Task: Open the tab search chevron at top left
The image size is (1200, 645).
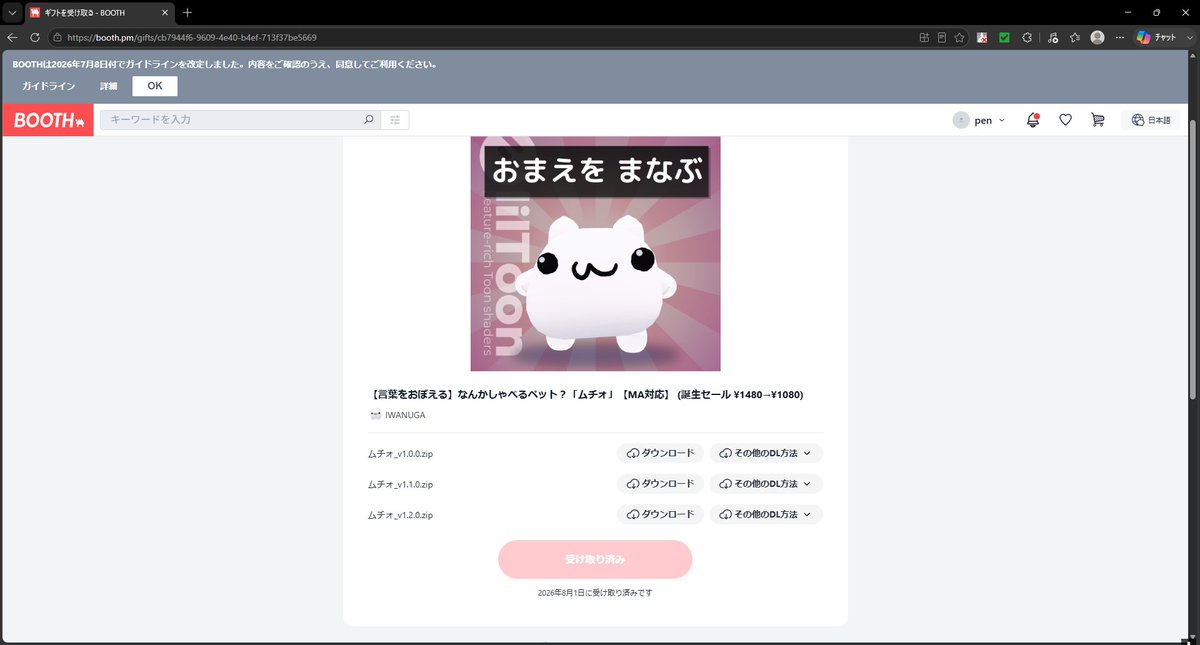Action: pyautogui.click(x=12, y=12)
